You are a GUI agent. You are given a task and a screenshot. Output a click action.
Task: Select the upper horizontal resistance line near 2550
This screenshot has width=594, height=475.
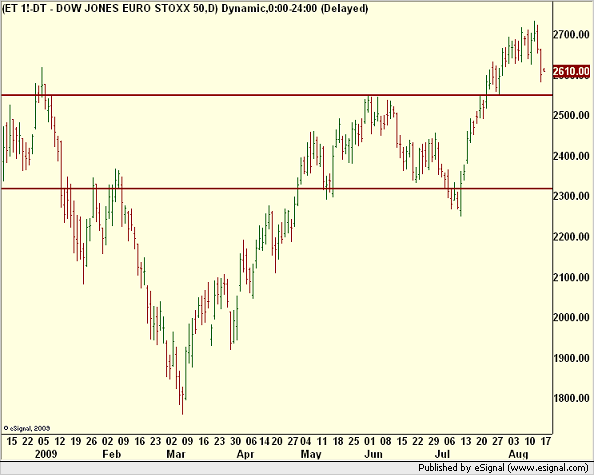click(277, 95)
